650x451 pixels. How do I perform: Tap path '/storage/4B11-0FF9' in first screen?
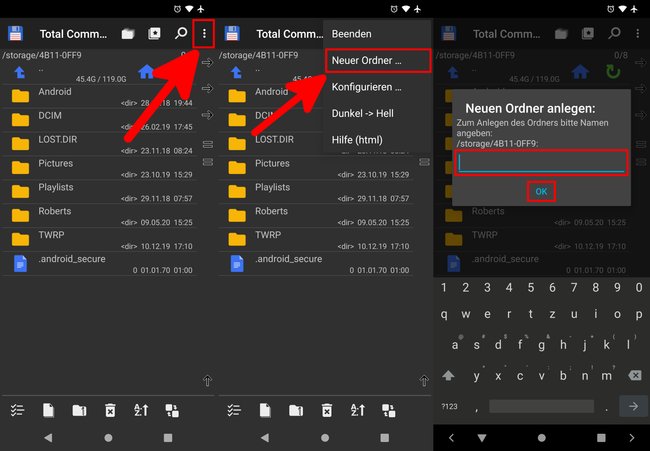pyautogui.click(x=42, y=55)
